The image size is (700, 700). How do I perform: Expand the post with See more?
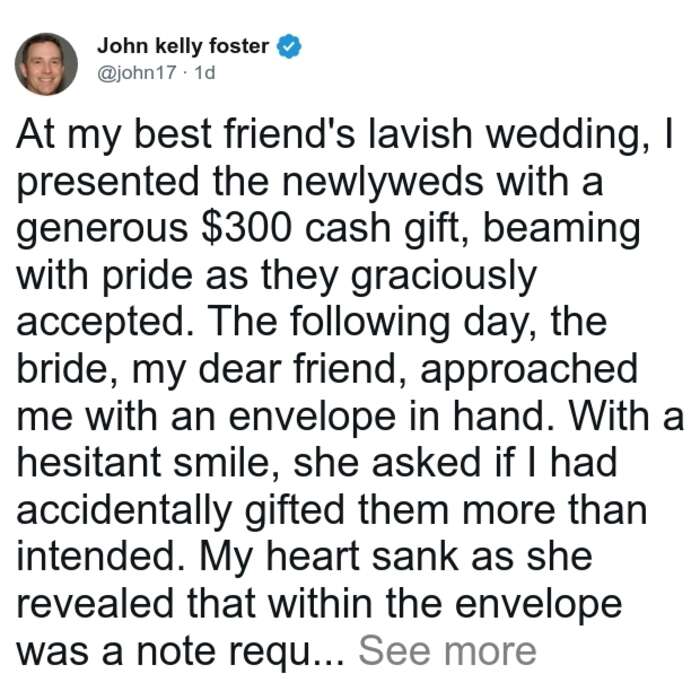[447, 651]
